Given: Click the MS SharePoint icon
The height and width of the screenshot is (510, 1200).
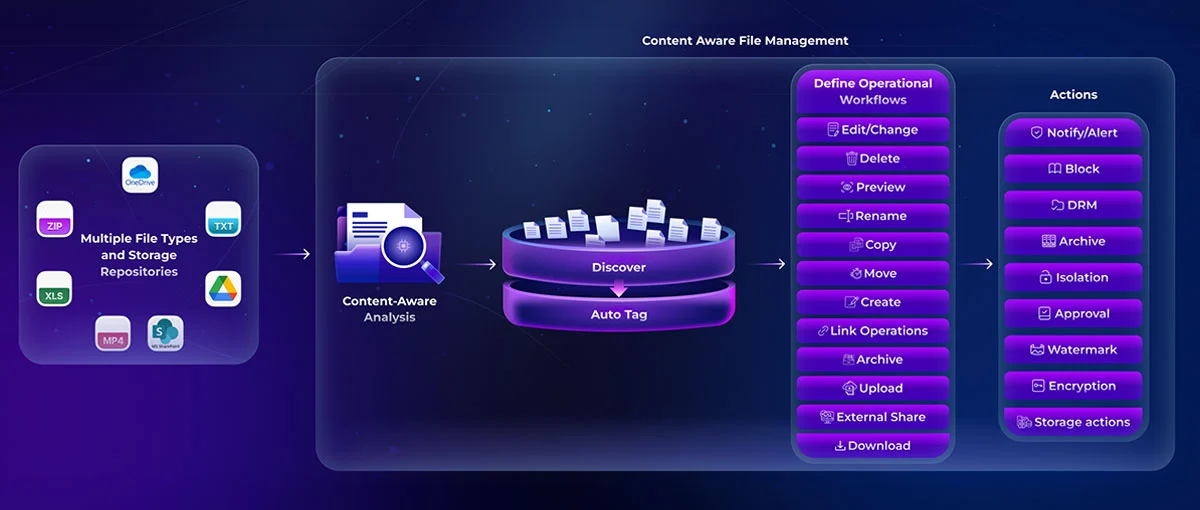Looking at the screenshot, I should [x=166, y=334].
